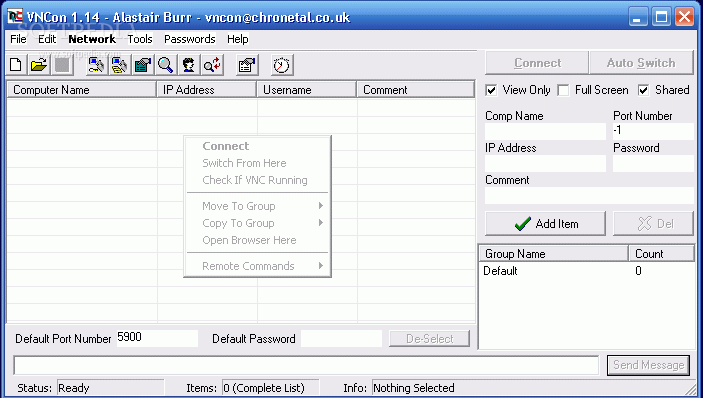Click the Open folder toolbar icon

coord(39,65)
